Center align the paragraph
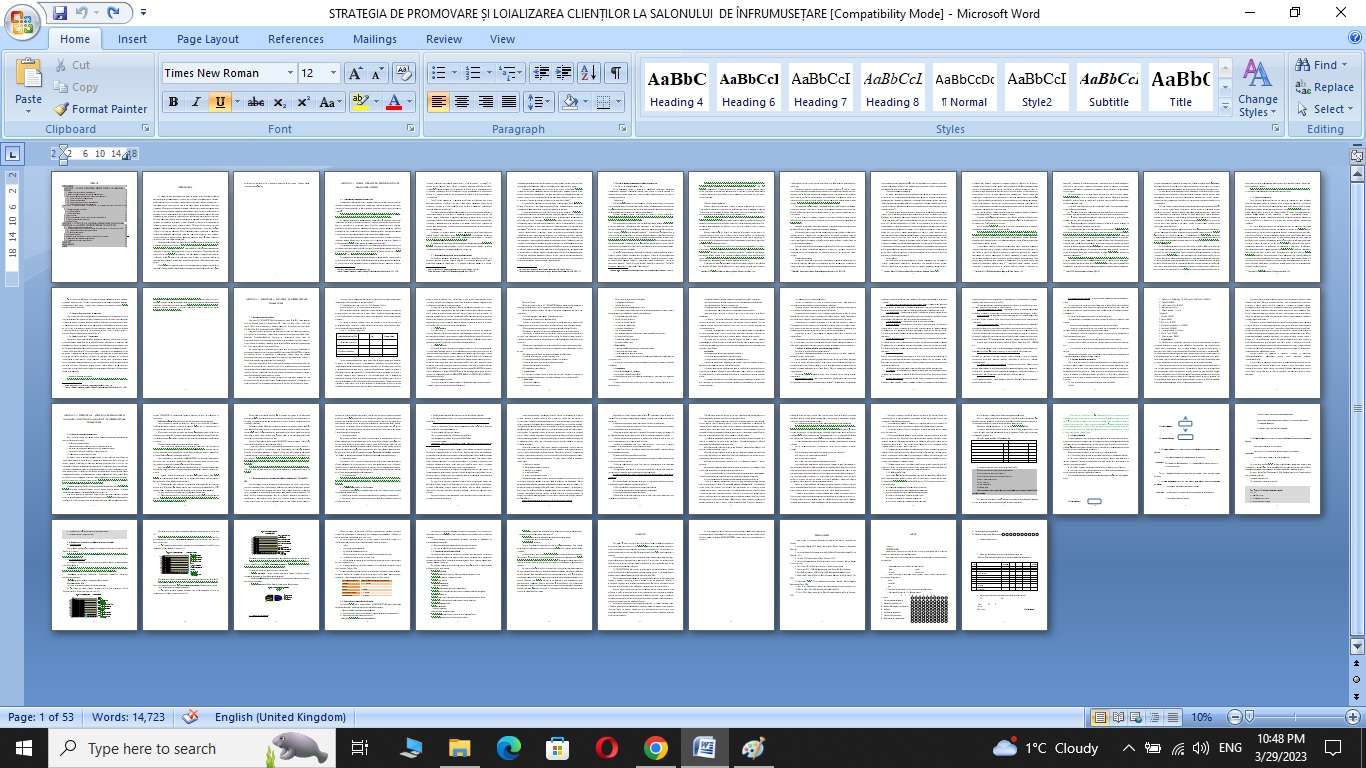The width and height of the screenshot is (1366, 768). click(462, 102)
